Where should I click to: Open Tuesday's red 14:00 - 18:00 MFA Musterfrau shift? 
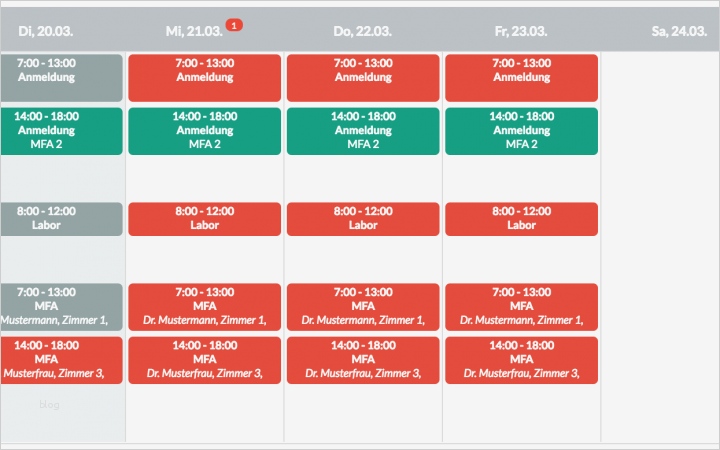(x=61, y=360)
